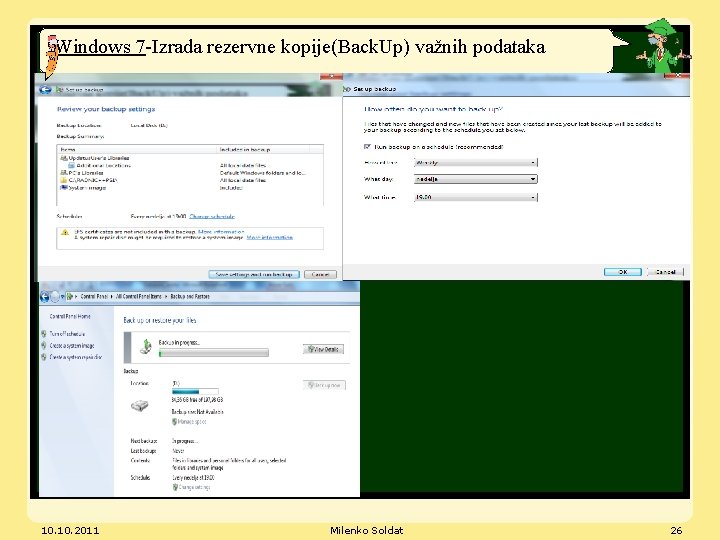Click the shield icon beside Change settings
Screen dimensions: 720x540
point(175,487)
